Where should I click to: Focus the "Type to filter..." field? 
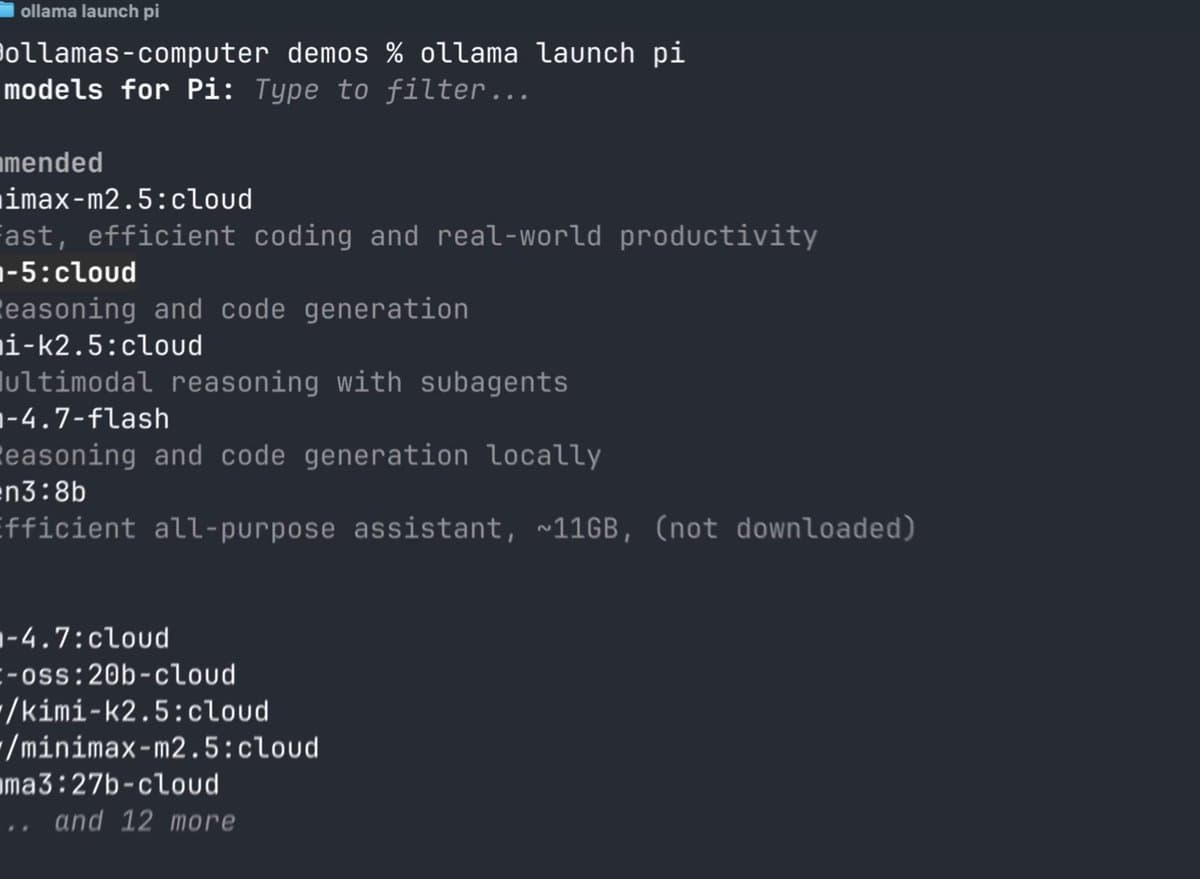392,90
